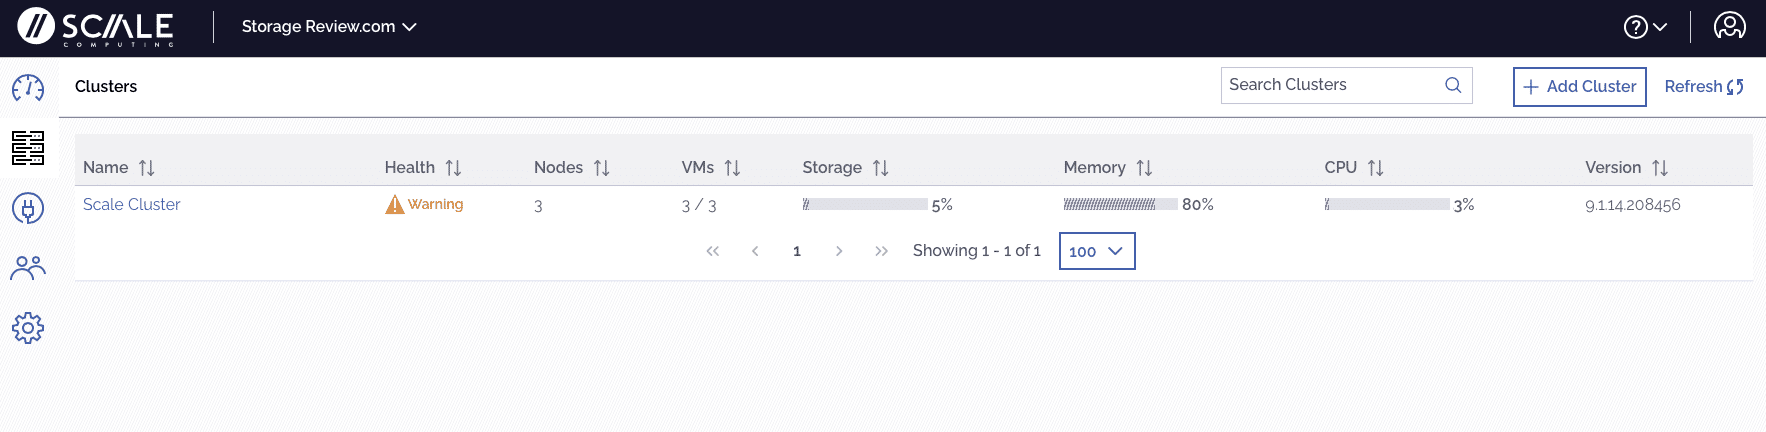Focus the Search Clusters input field
The width and height of the screenshot is (1766, 432).
pos(1346,85)
